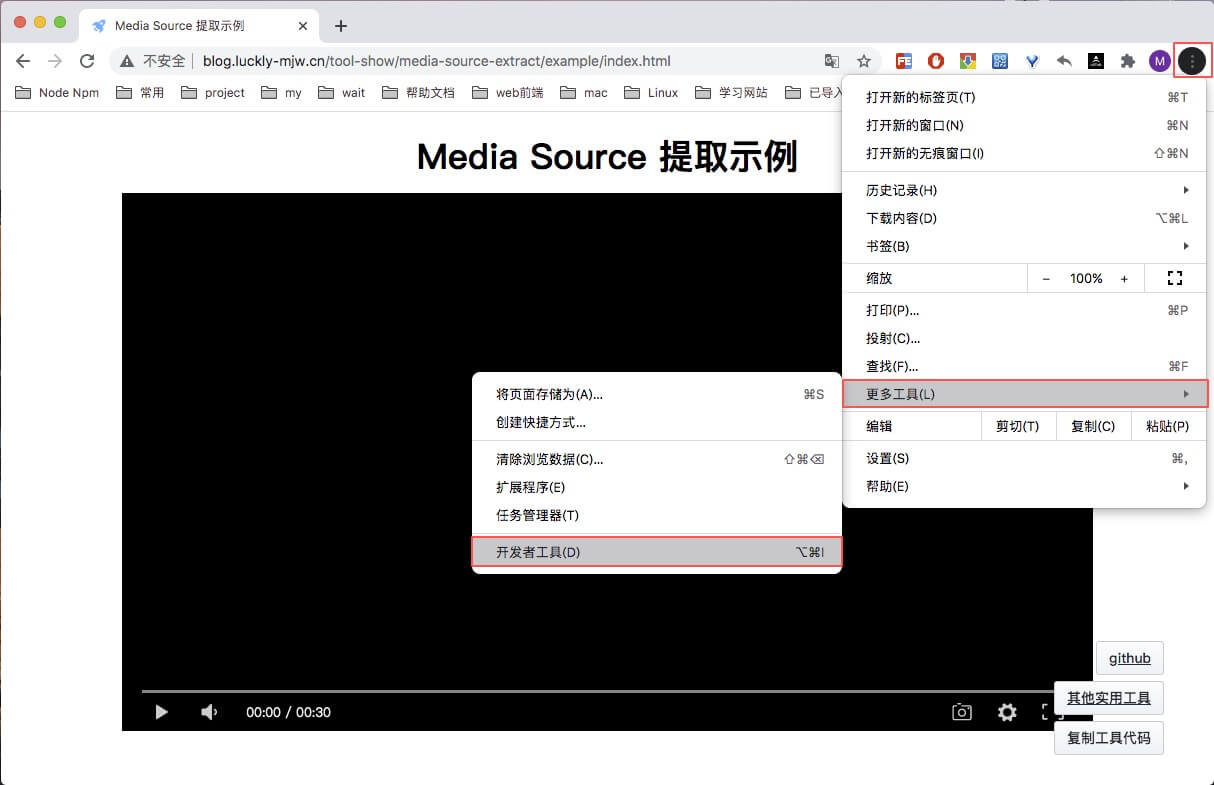
Task: Open the Linux bookmarks folder
Action: coord(651,92)
